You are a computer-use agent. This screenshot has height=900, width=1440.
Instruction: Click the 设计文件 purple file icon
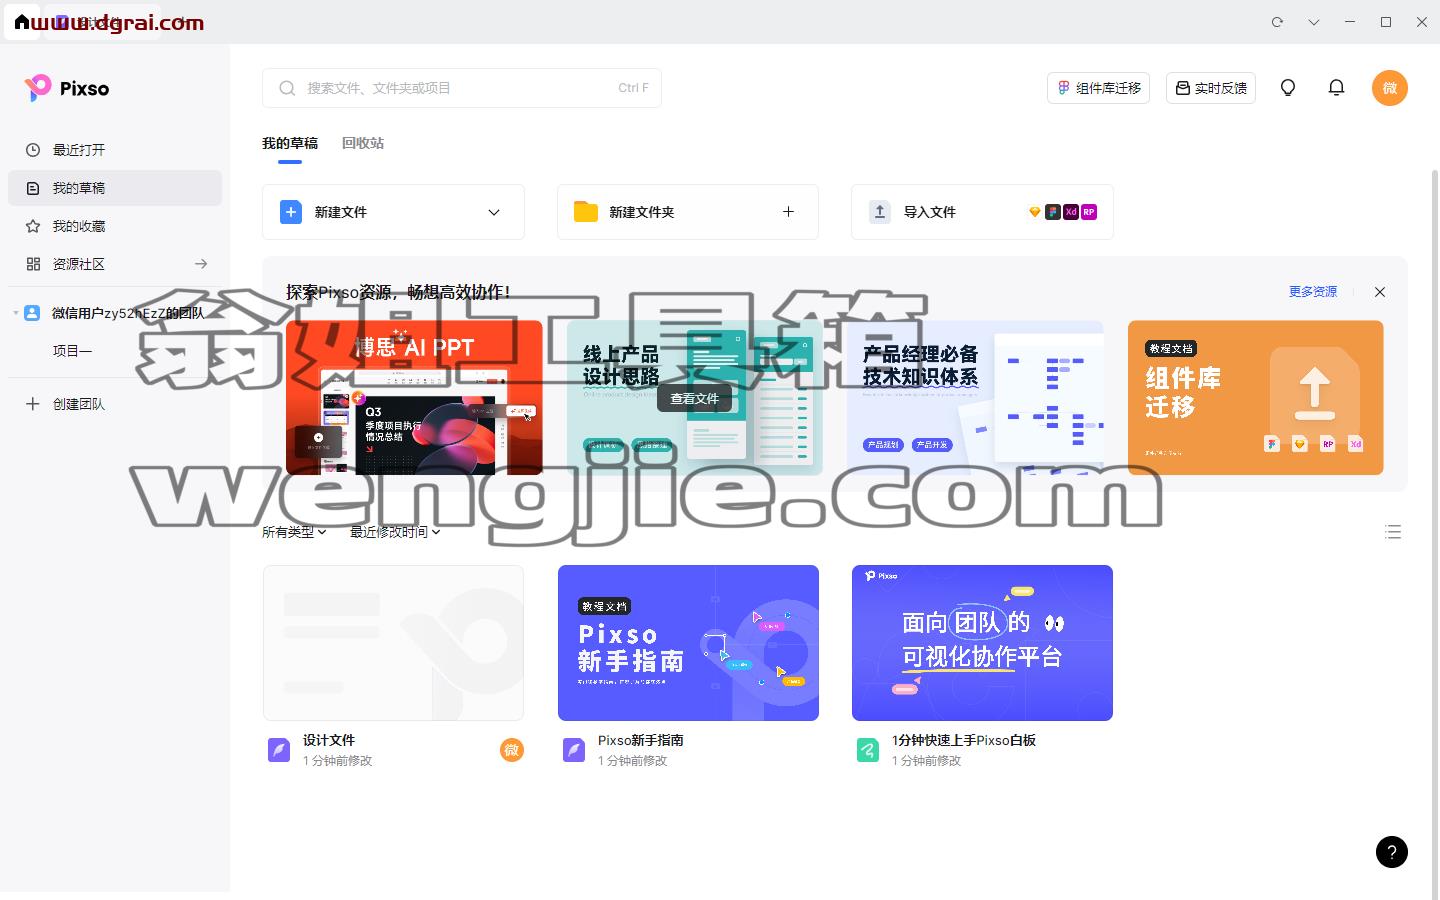coord(279,750)
